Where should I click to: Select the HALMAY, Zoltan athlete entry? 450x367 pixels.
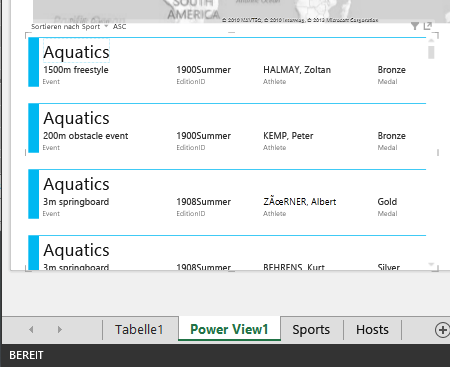point(297,70)
